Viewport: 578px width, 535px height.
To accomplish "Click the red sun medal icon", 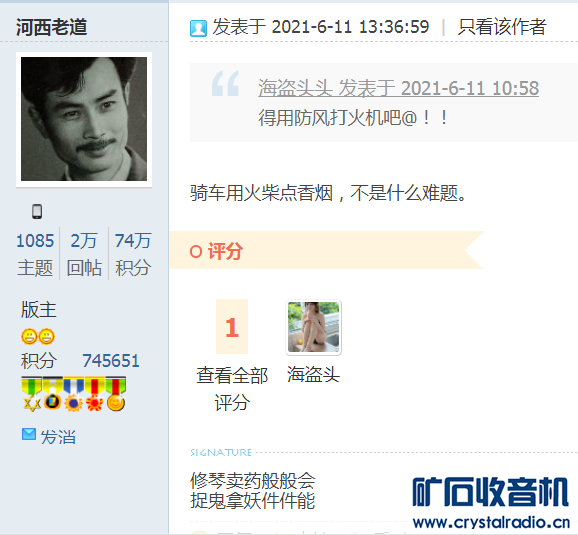I will (94, 394).
